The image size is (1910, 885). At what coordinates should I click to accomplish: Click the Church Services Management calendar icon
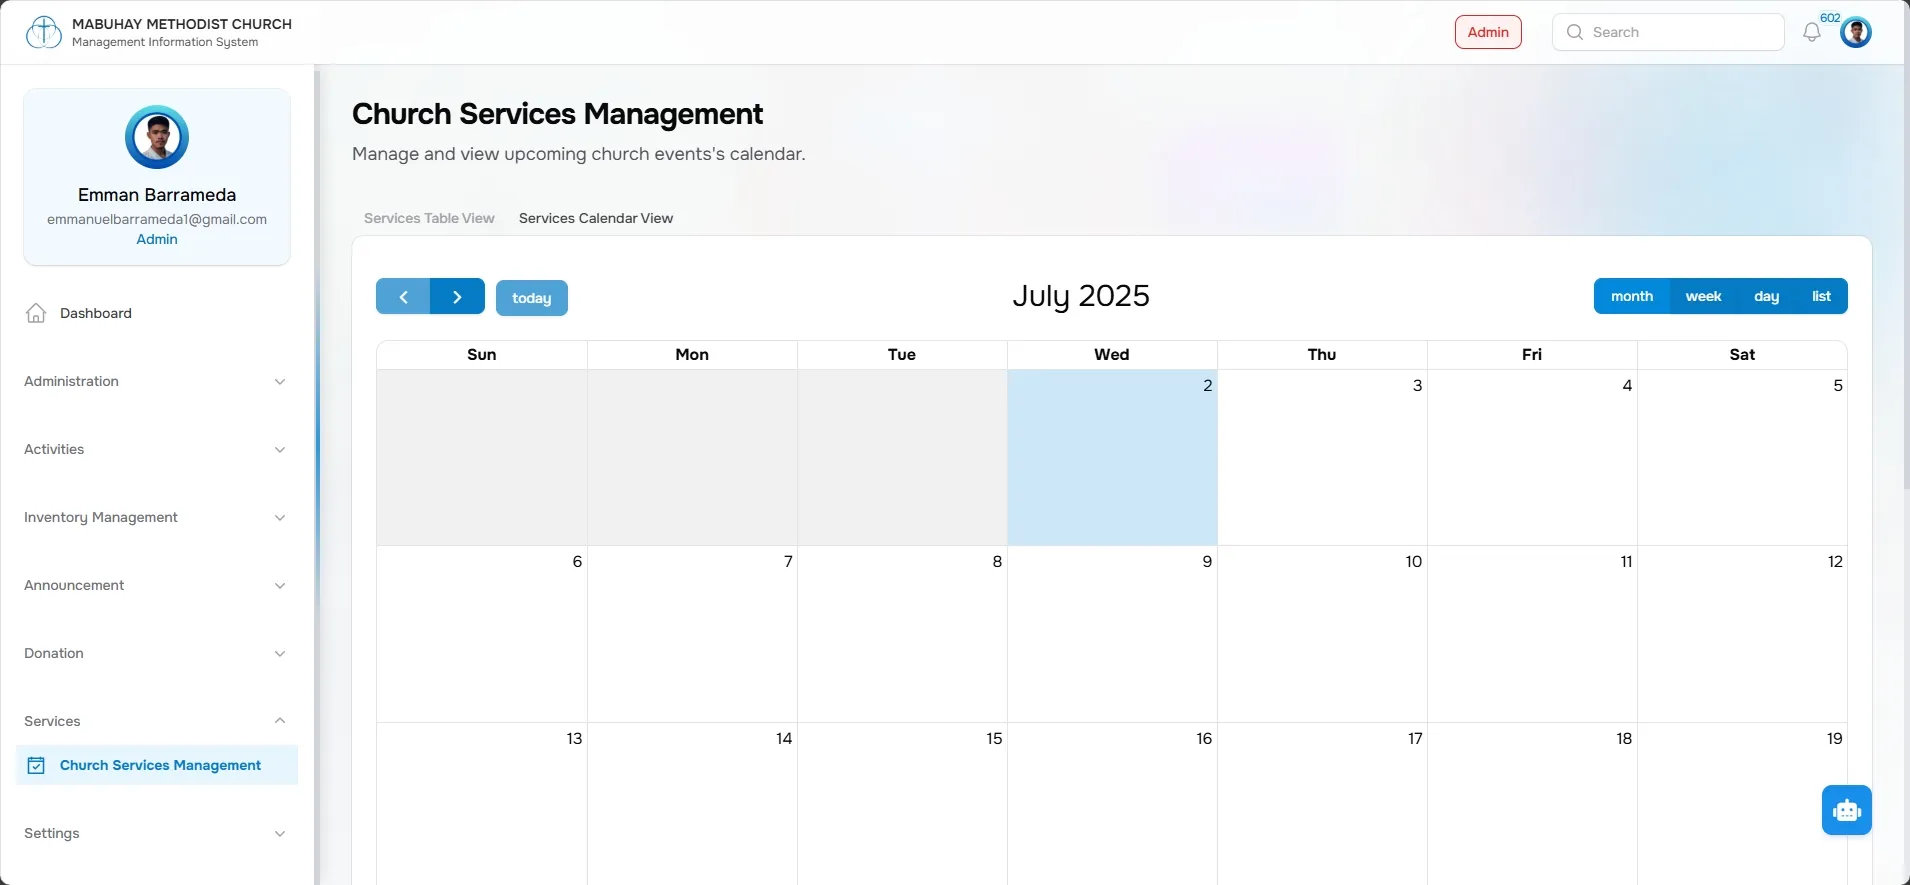tap(36, 765)
